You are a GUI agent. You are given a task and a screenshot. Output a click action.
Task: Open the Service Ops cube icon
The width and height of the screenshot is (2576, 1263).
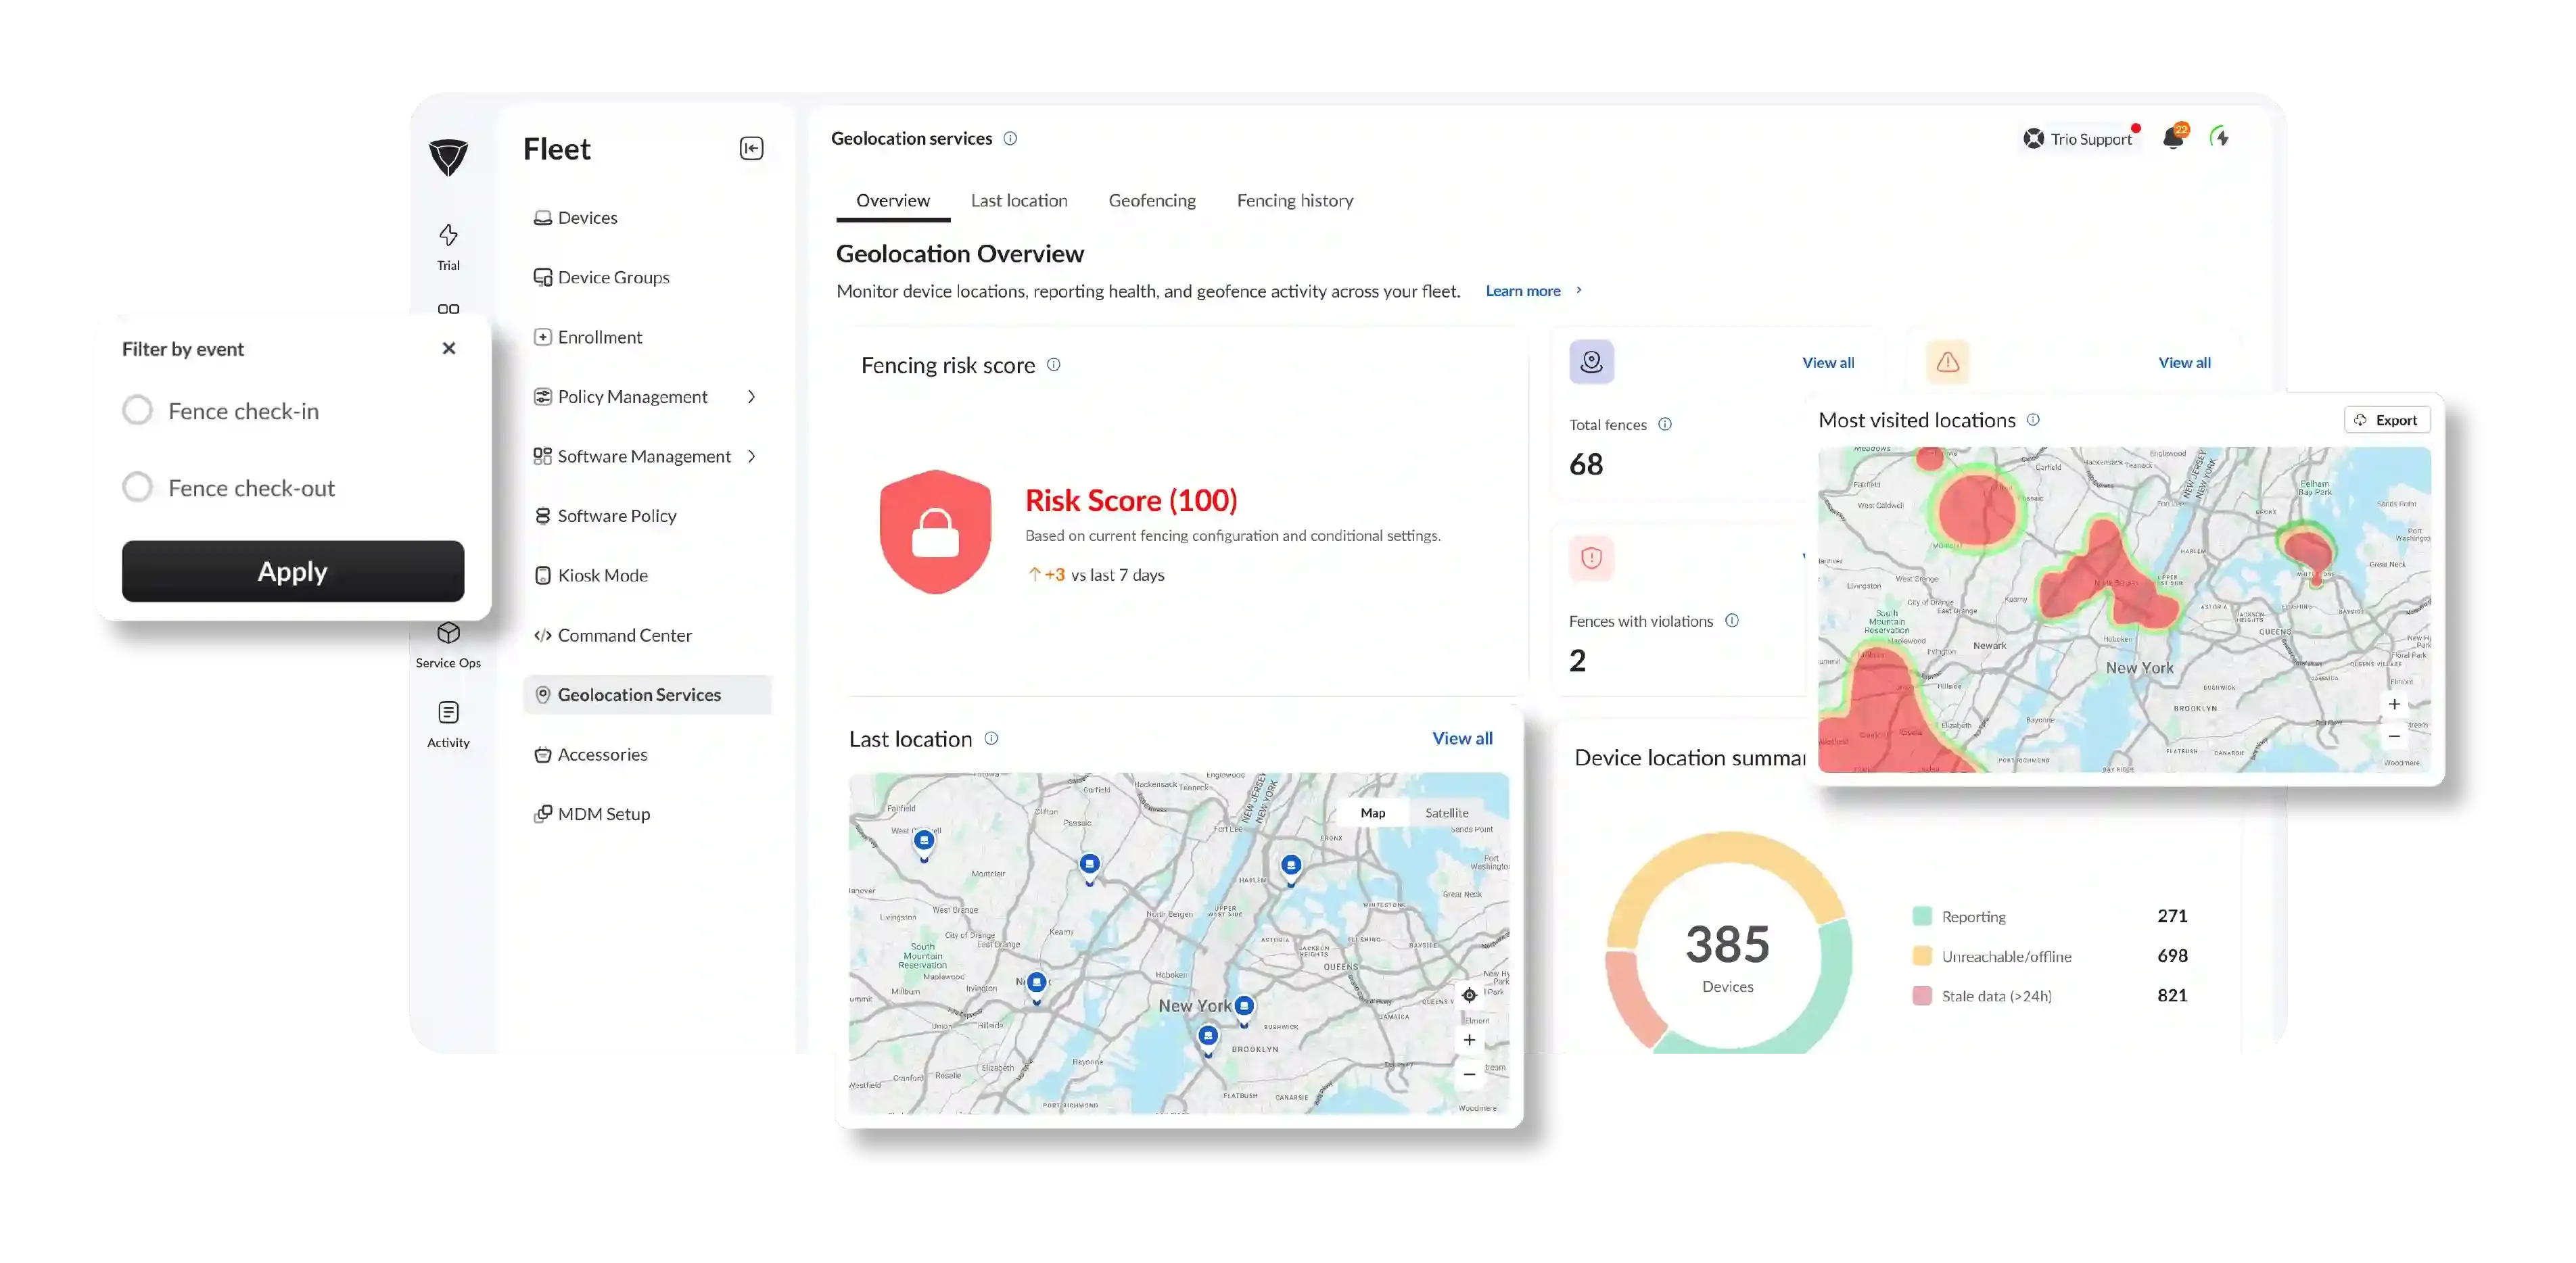448,633
